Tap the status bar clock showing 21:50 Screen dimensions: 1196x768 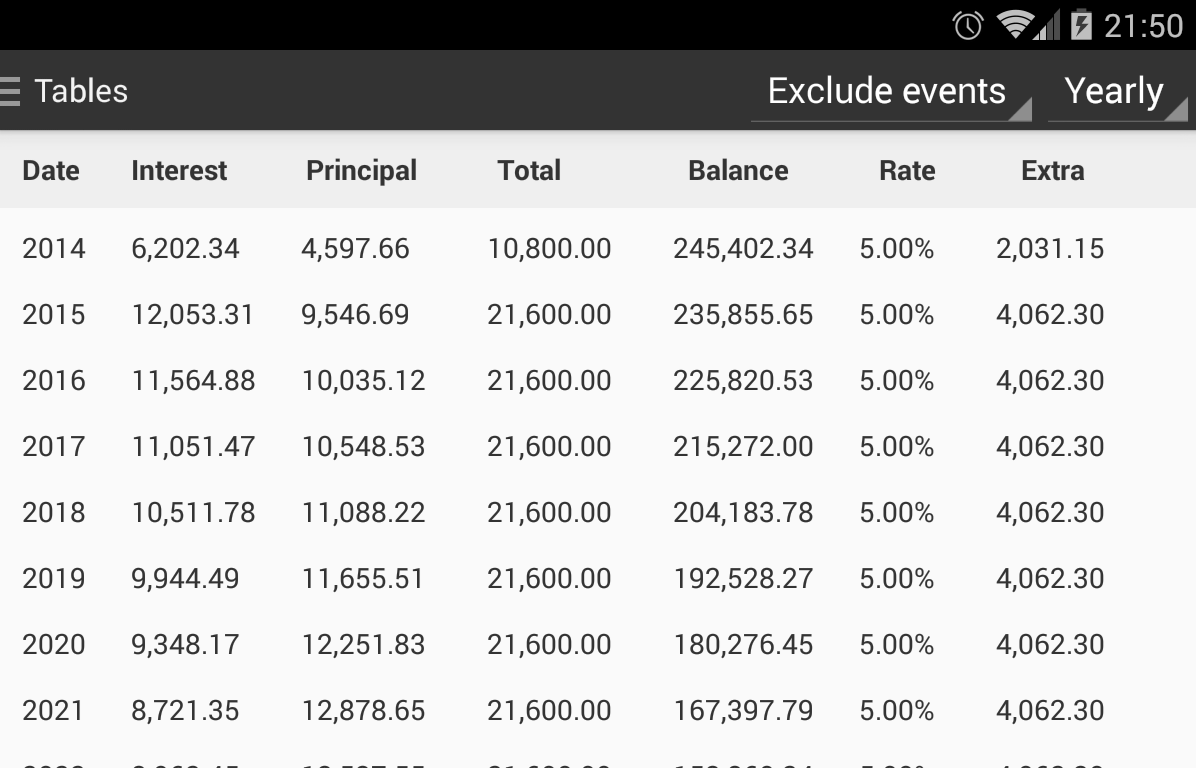(1143, 25)
